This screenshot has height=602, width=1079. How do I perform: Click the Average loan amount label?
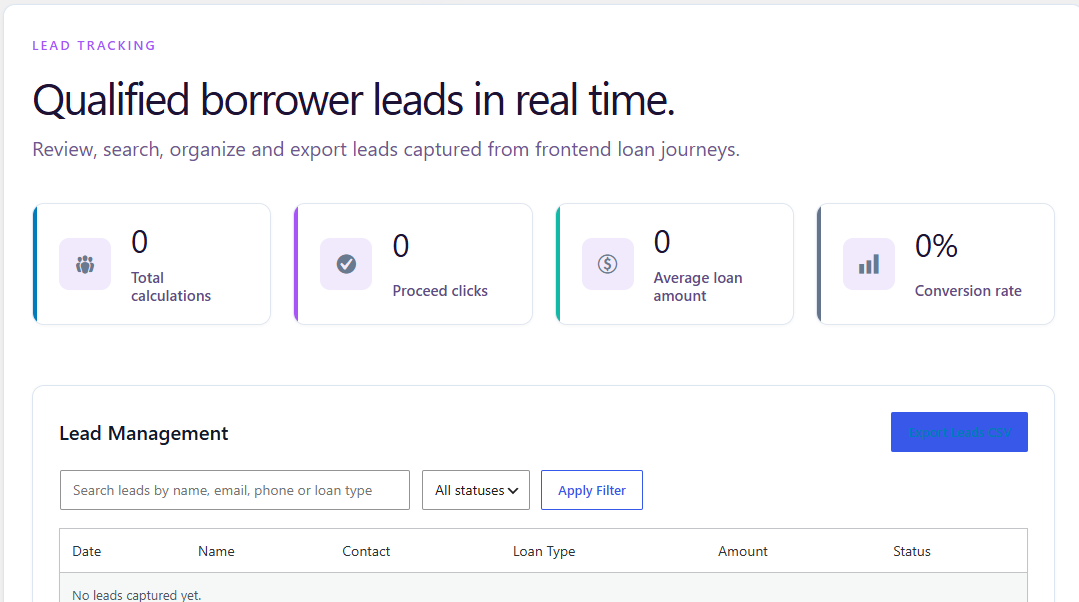coord(698,287)
